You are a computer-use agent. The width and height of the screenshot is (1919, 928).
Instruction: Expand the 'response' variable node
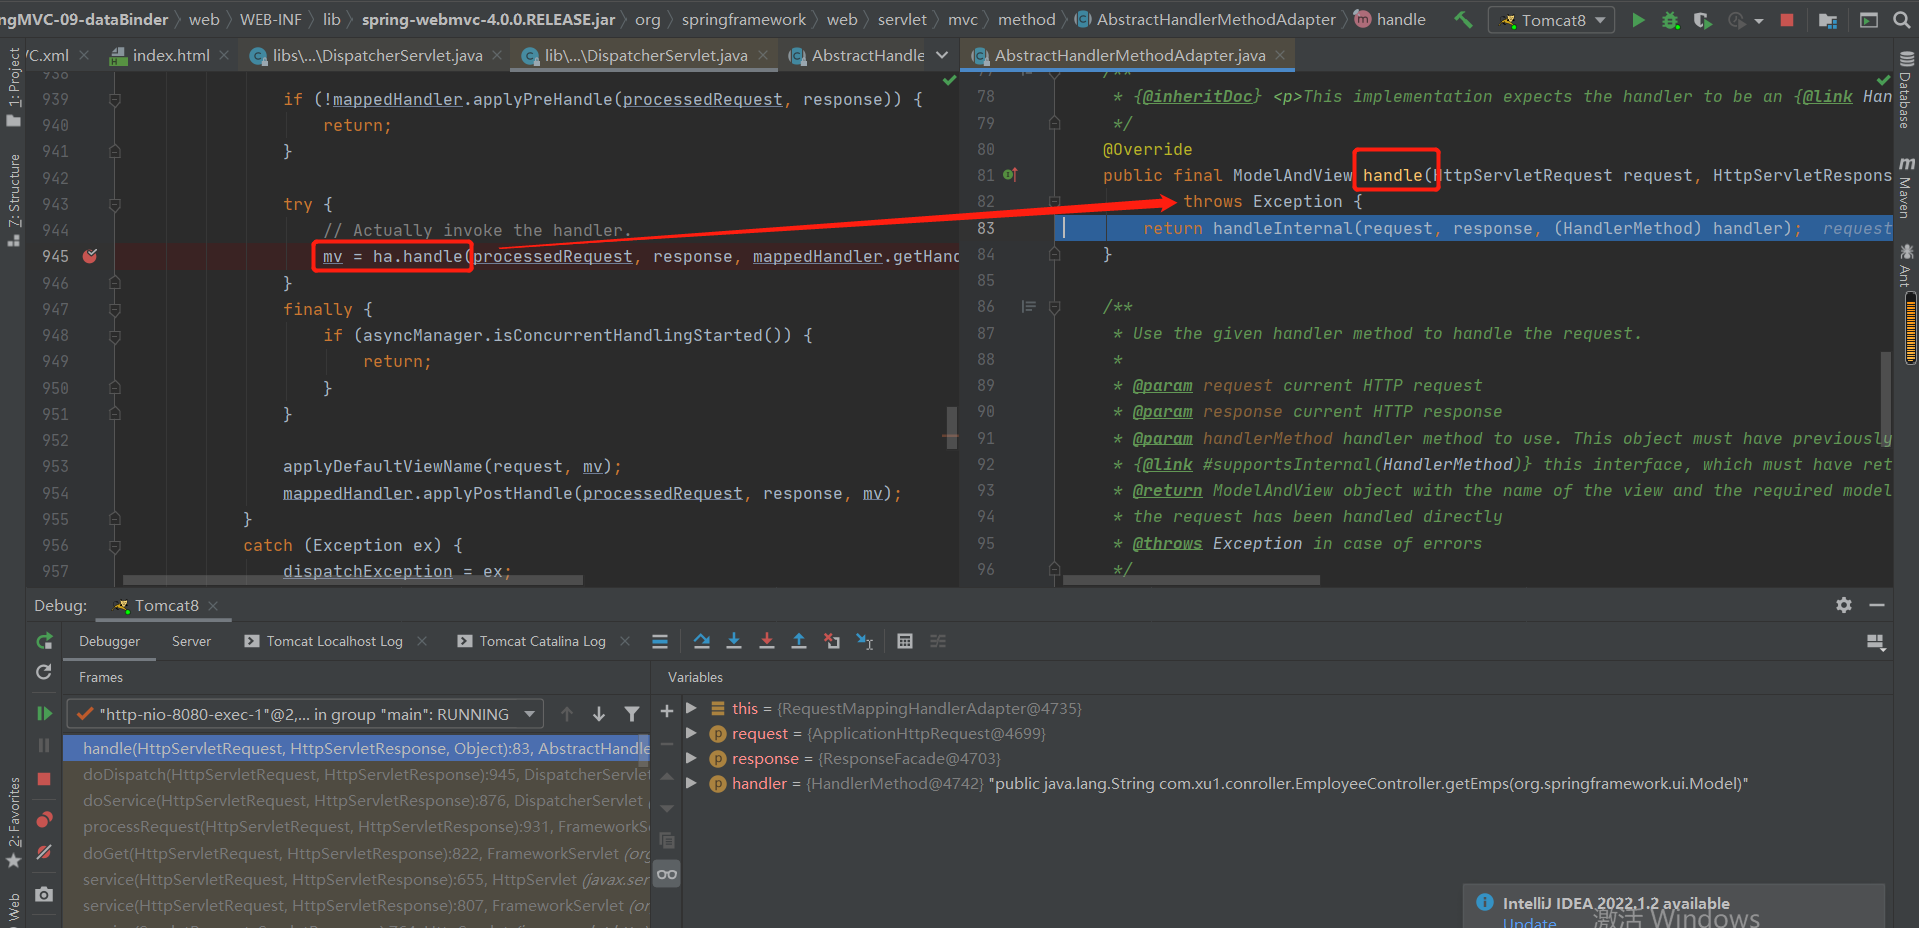691,758
